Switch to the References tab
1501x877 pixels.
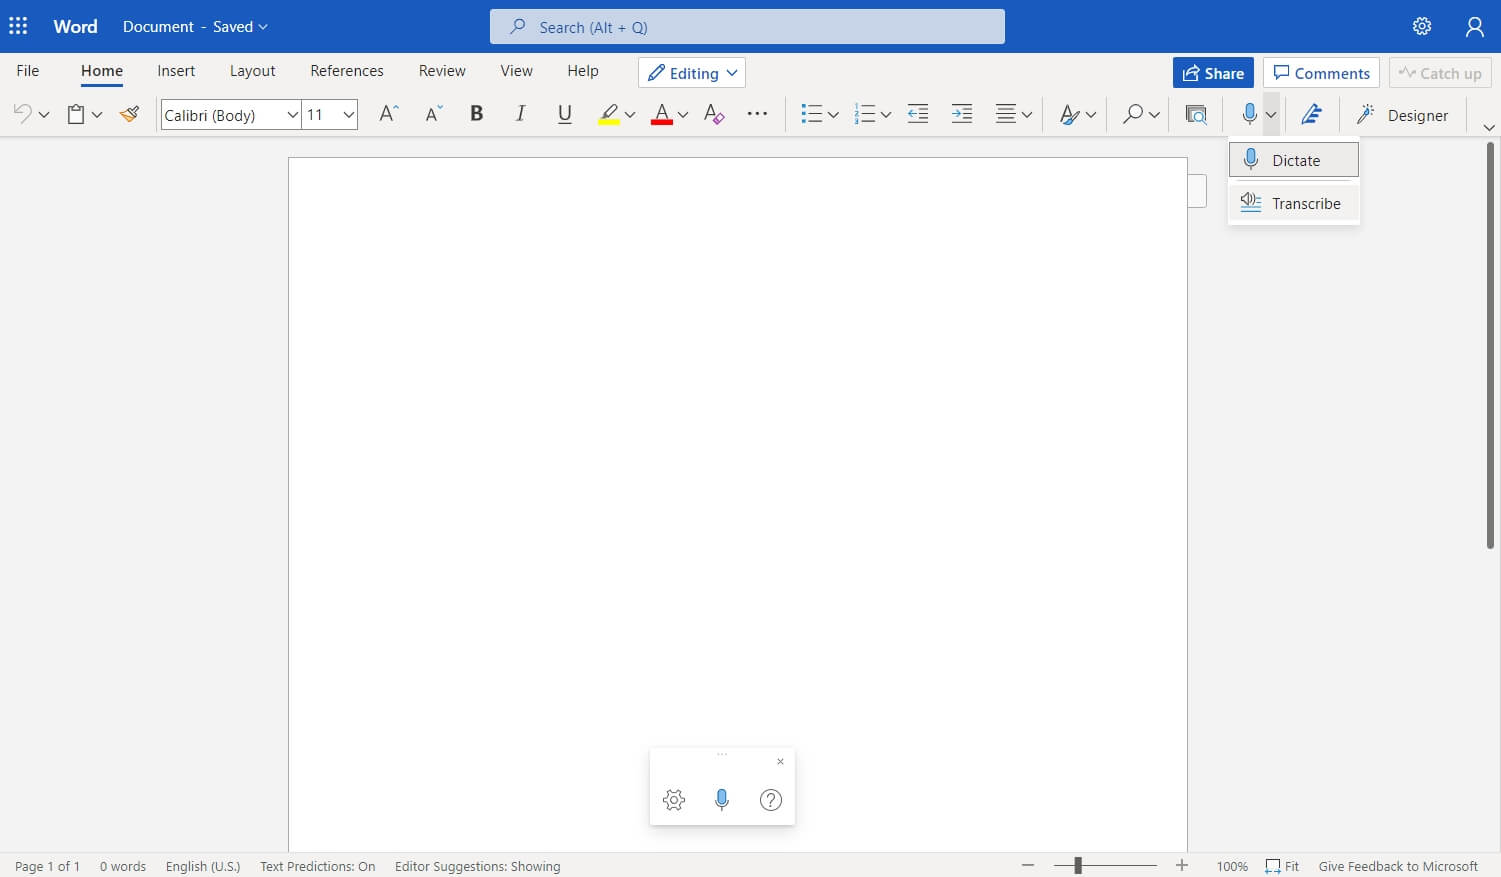coord(347,71)
